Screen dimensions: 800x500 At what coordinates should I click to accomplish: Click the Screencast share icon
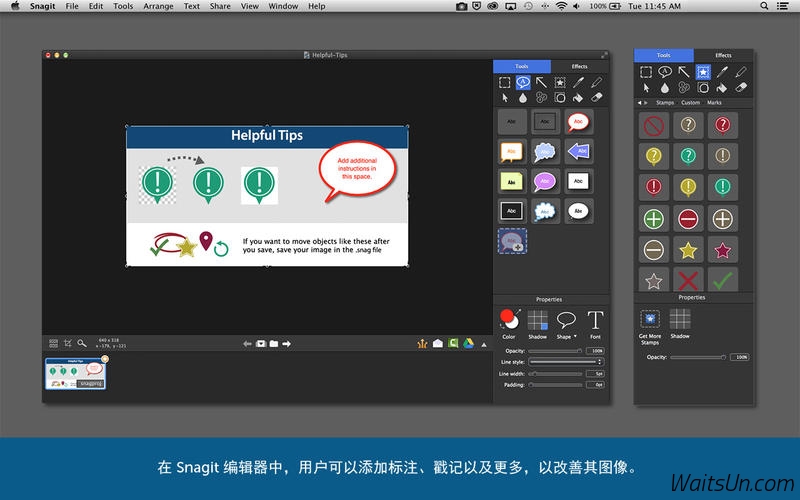click(x=422, y=343)
